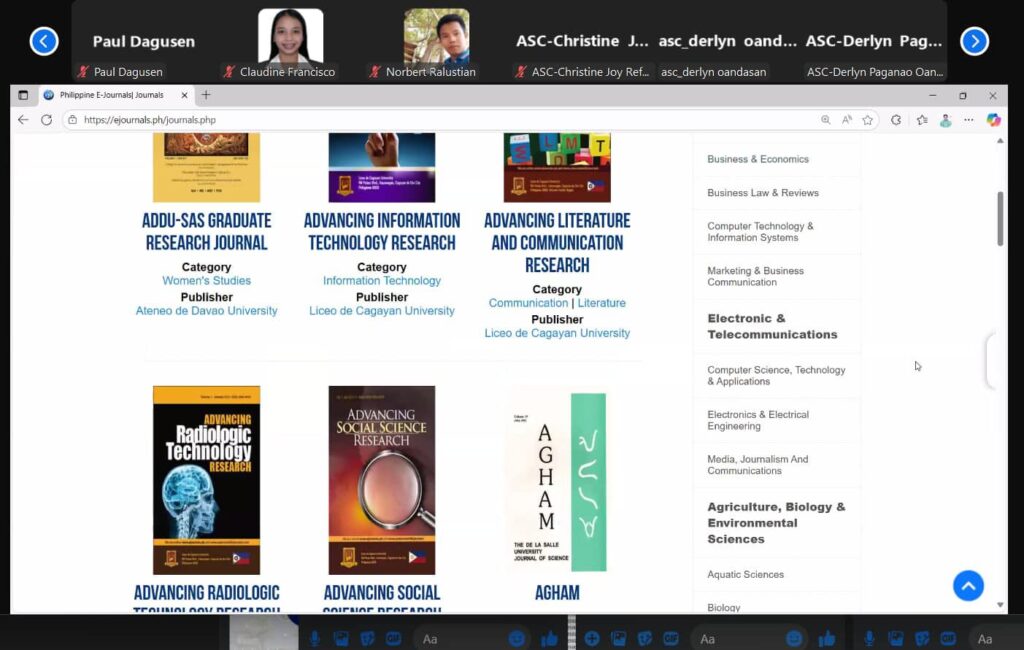Show next participants with the right arrow button

[x=974, y=41]
